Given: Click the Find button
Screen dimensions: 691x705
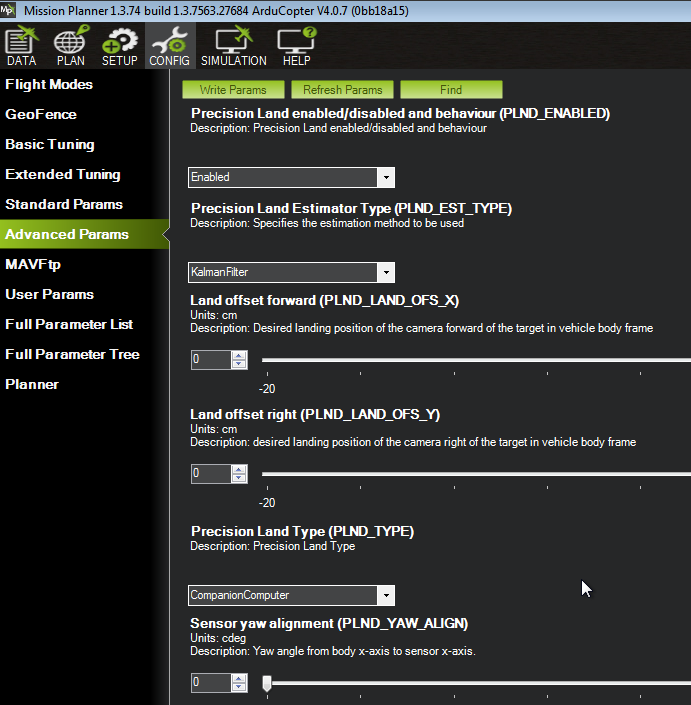Looking at the screenshot, I should tap(451, 89).
